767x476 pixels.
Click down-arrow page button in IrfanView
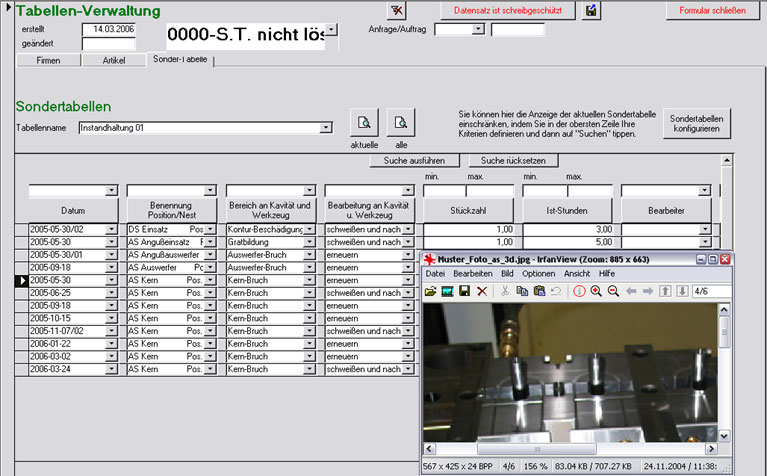[x=682, y=292]
